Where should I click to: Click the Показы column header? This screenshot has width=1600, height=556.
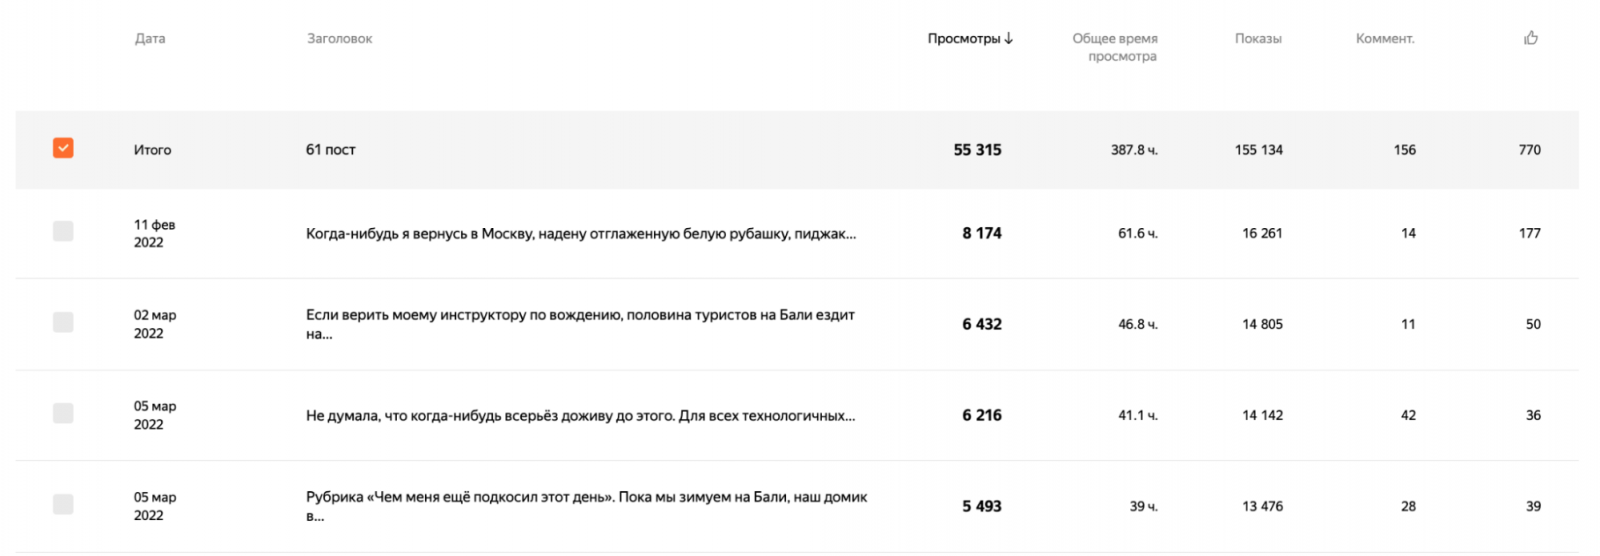click(x=1258, y=39)
